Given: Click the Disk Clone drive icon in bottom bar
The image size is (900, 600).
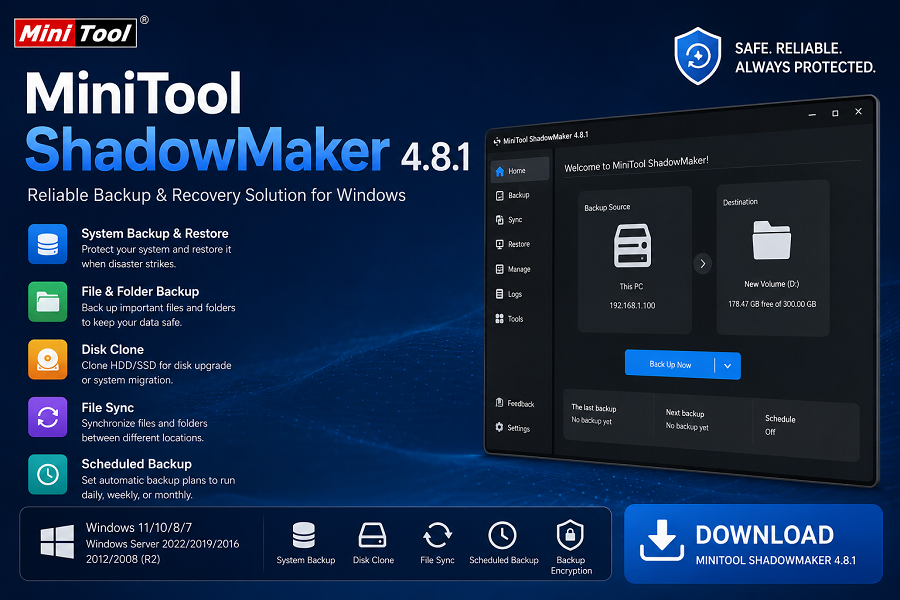Looking at the screenshot, I should [x=373, y=535].
